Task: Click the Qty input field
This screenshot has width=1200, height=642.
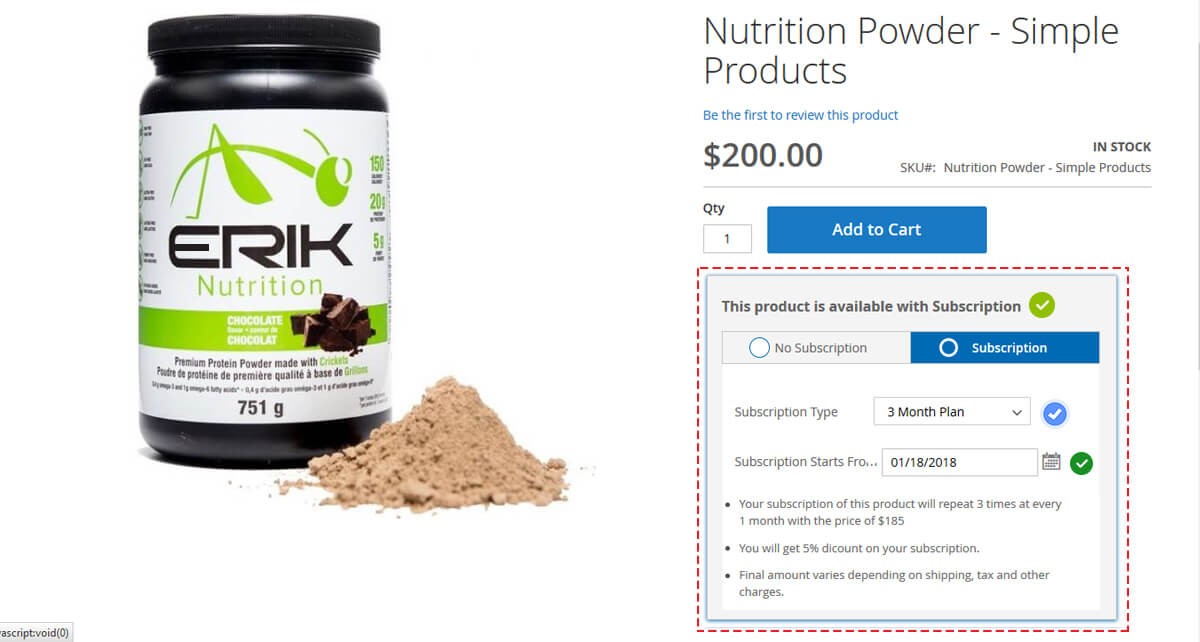Action: pos(727,238)
